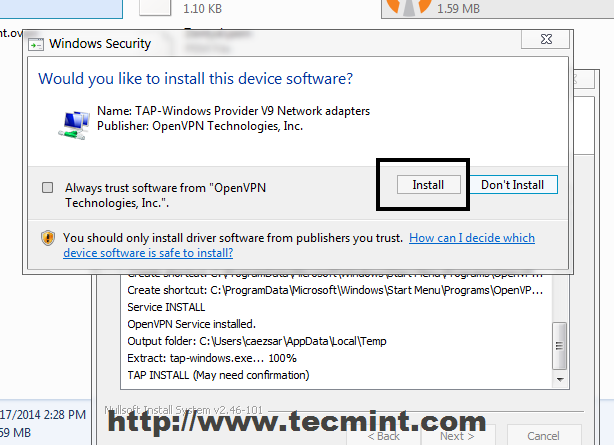This screenshot has height=445, width=614.
Task: Select 'Extract: tap-windows.exe... 100%' log line
Action: [212, 358]
